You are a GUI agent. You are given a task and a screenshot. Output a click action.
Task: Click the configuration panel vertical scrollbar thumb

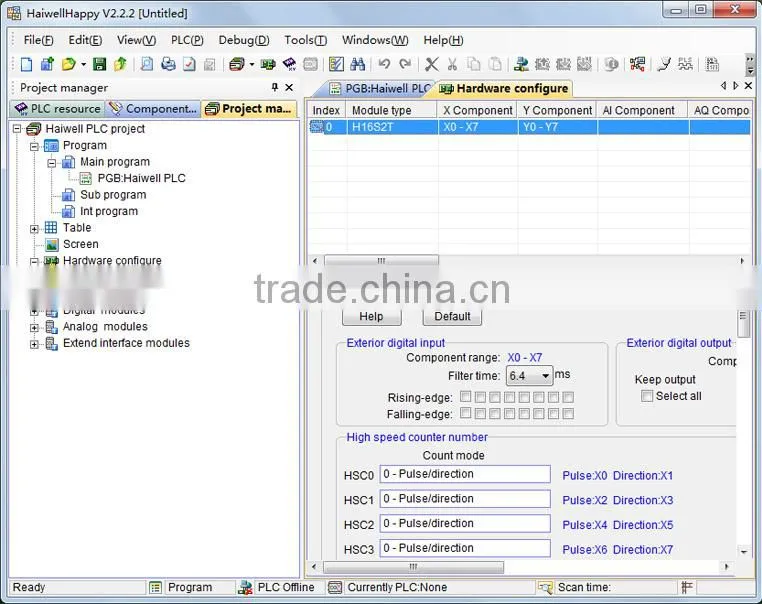[744, 324]
